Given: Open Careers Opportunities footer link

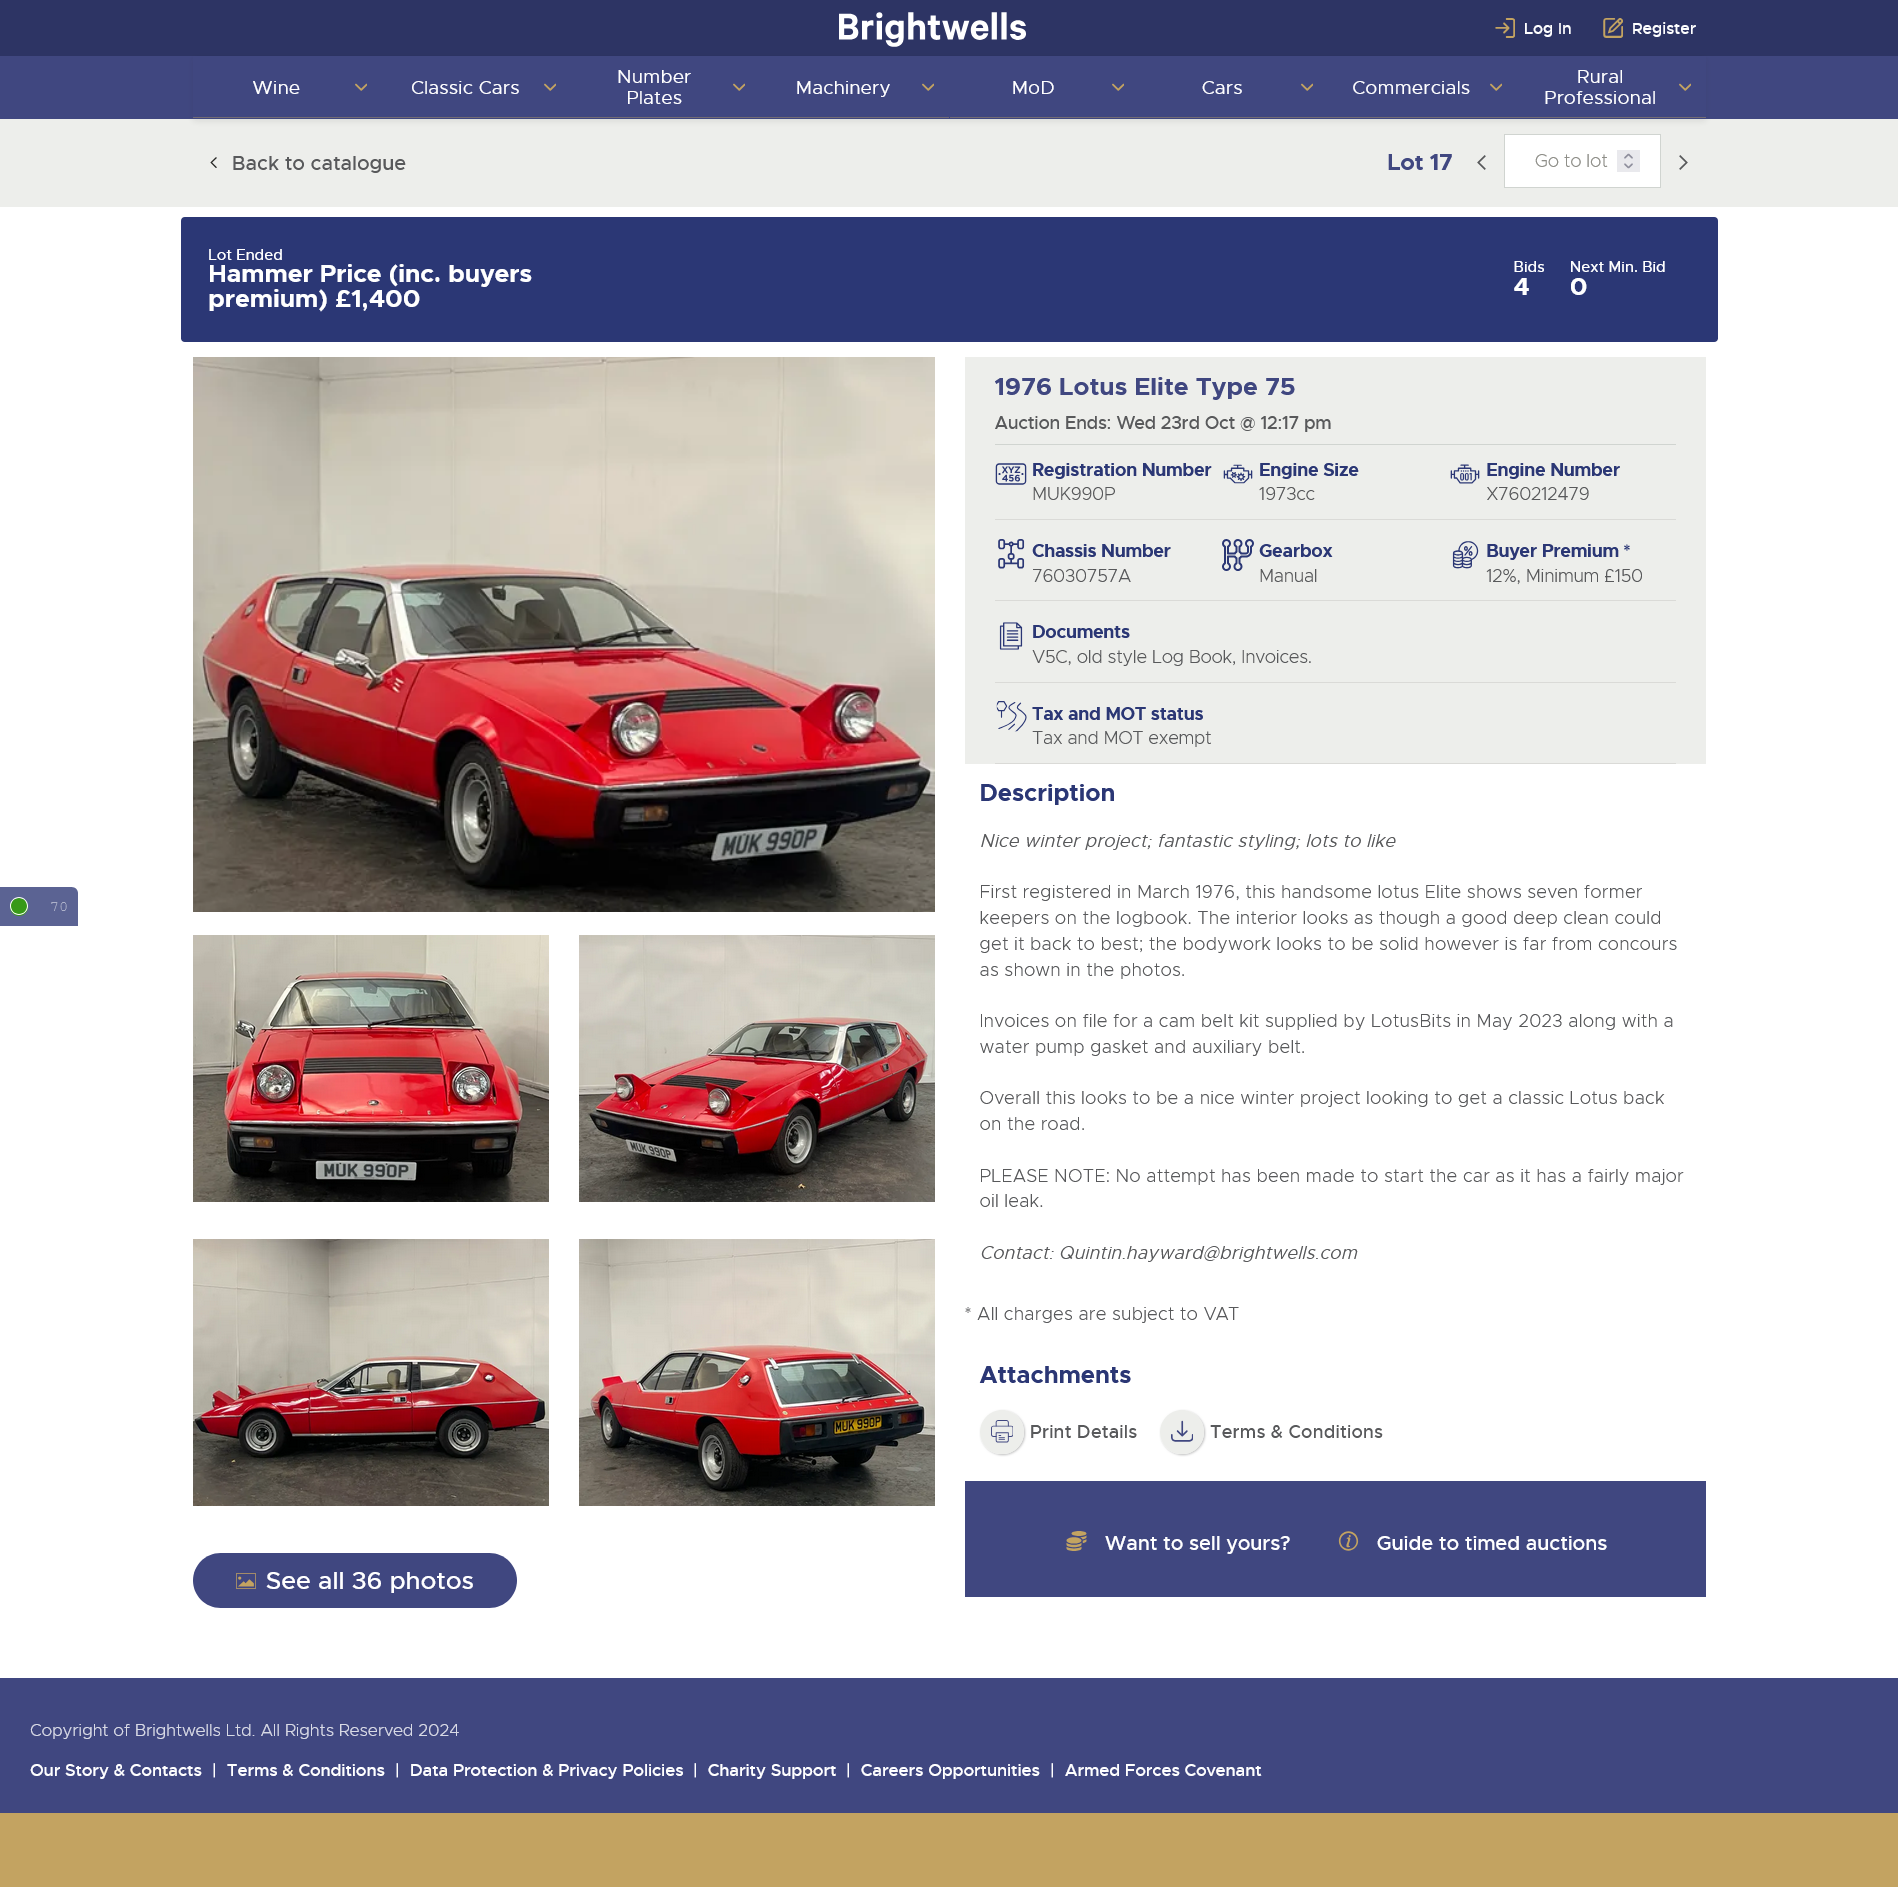Looking at the screenshot, I should [x=950, y=1770].
